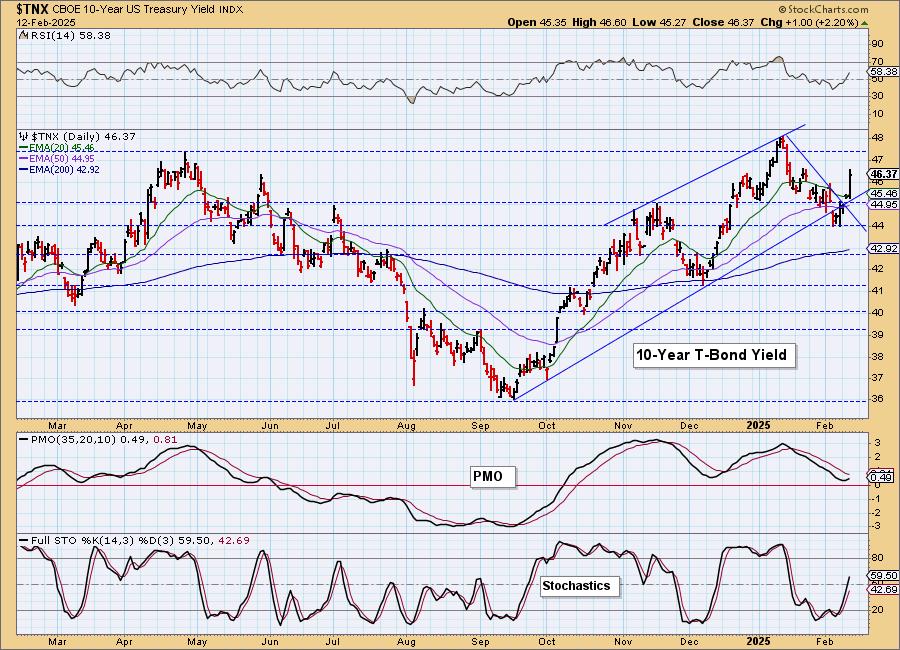Screen dimensions: 900x650
Task: Click the 0.49 PMO value tag on axis
Action: [882, 477]
